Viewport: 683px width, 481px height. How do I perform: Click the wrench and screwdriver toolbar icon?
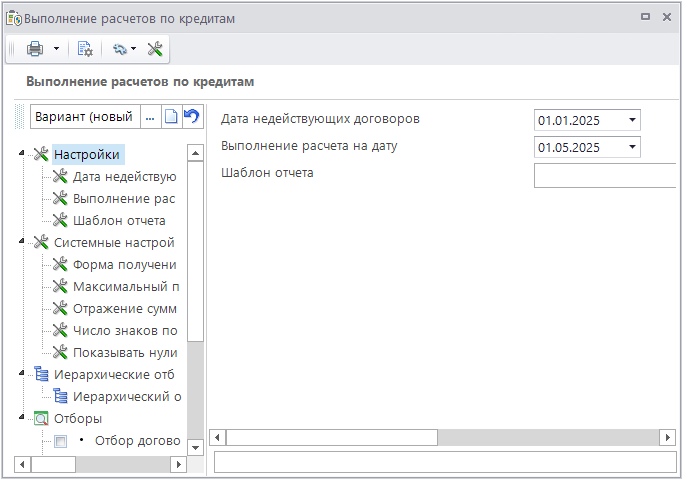pyautogui.click(x=155, y=48)
